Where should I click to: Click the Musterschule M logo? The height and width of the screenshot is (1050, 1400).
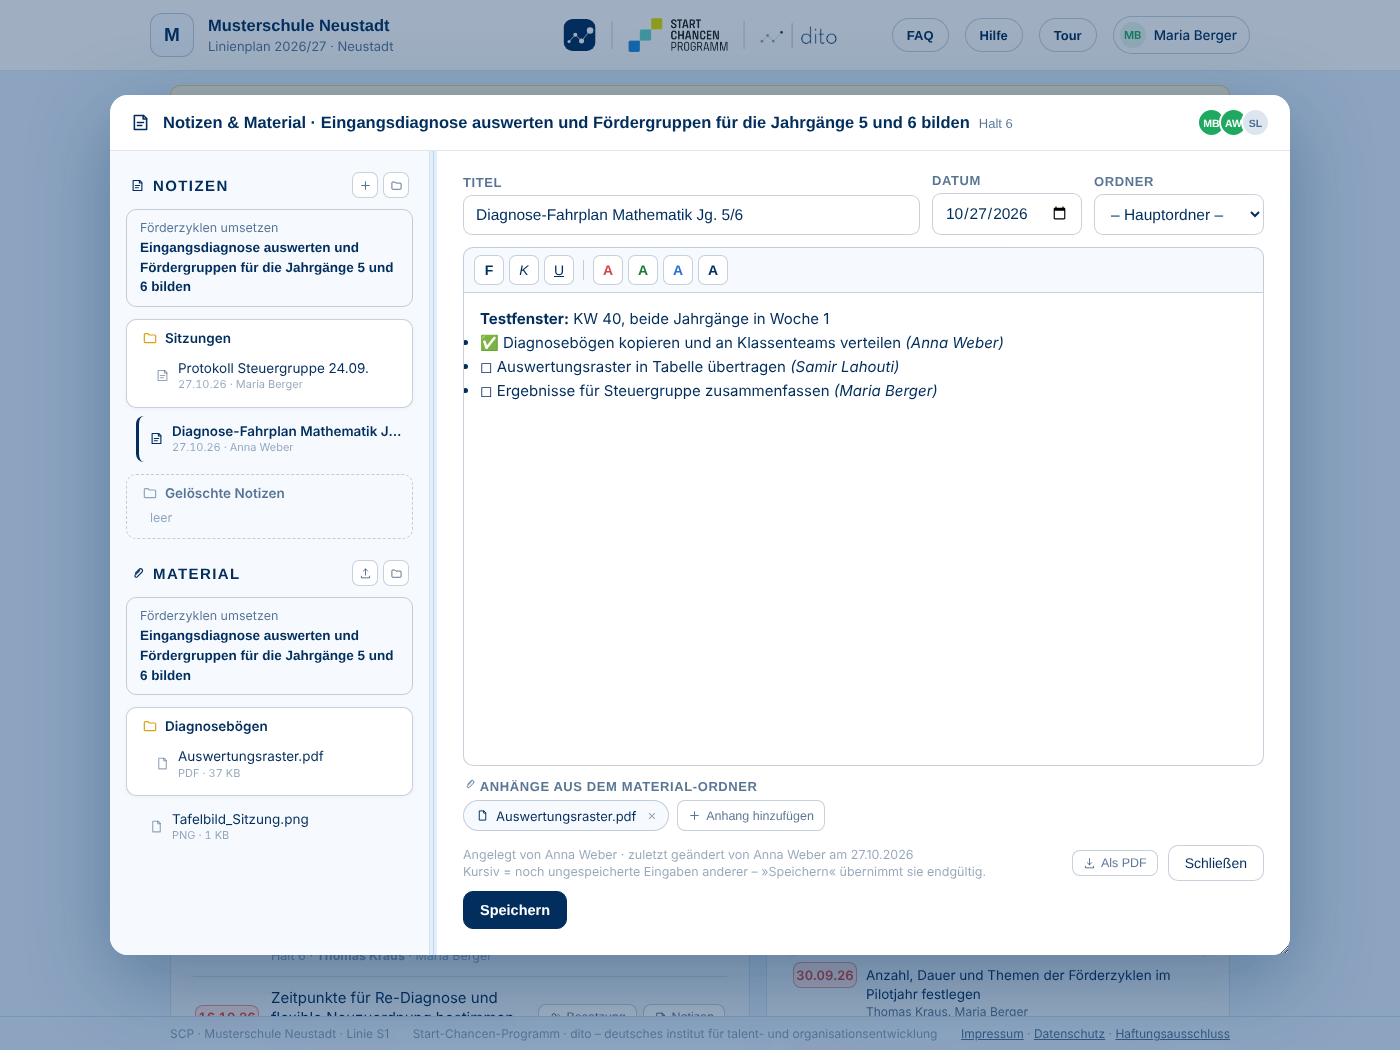pyautogui.click(x=172, y=35)
